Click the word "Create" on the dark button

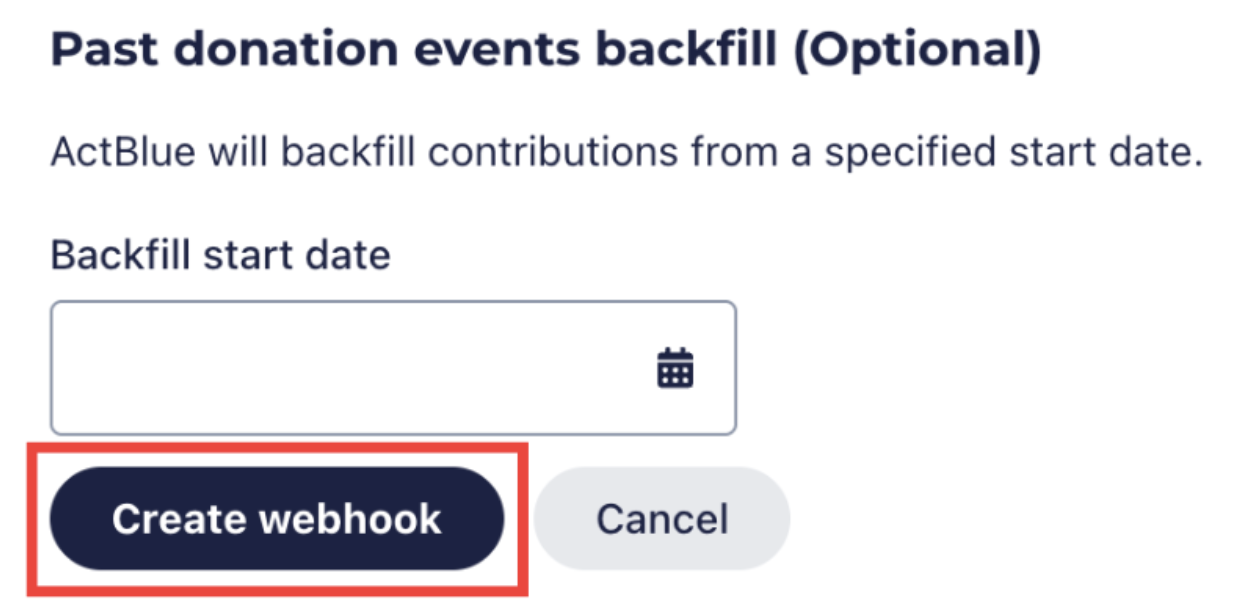pos(179,519)
